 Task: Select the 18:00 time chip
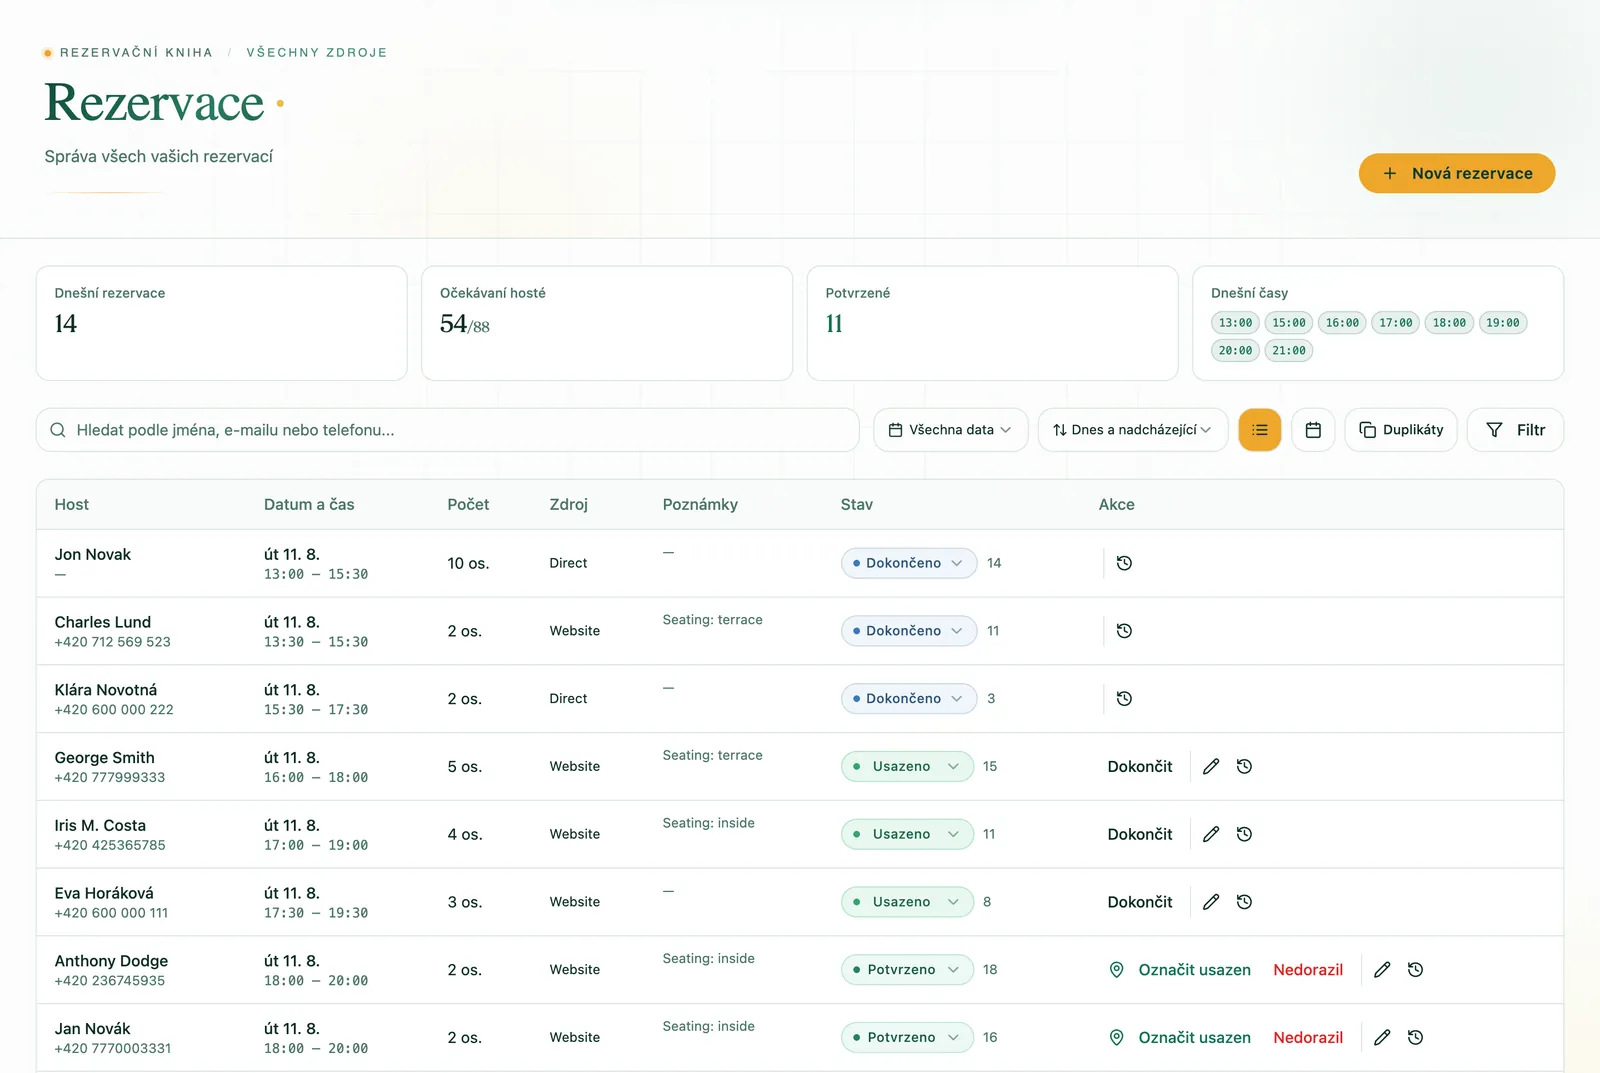tap(1449, 323)
